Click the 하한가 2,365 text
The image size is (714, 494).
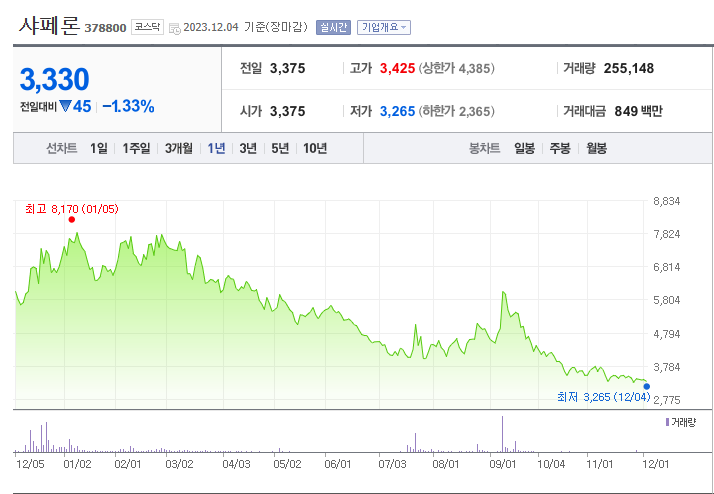[x=456, y=112]
